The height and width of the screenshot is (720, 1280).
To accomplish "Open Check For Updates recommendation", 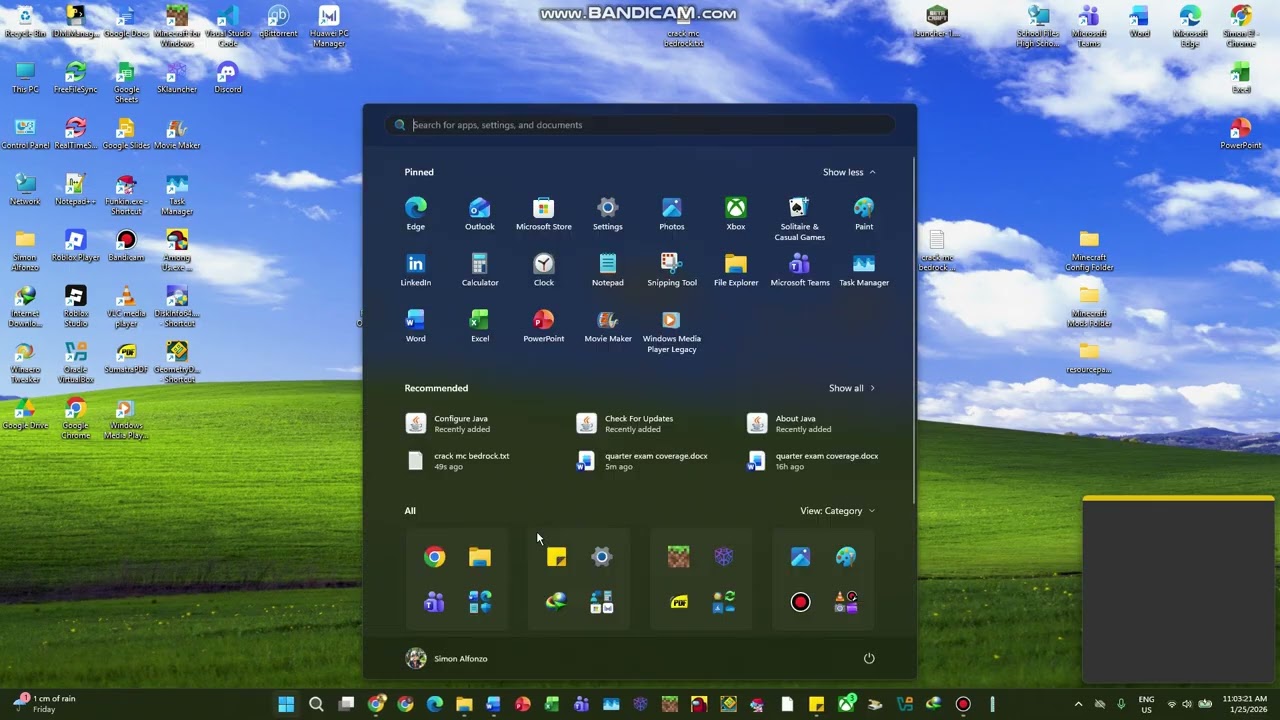I will (651, 424).
